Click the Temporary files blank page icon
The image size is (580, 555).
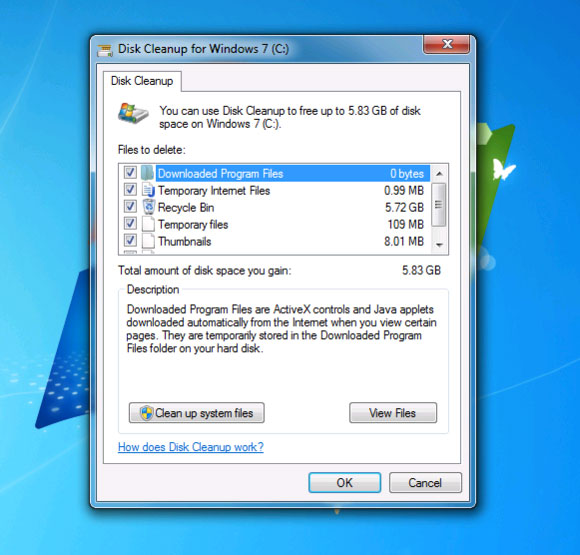pyautogui.click(x=148, y=224)
